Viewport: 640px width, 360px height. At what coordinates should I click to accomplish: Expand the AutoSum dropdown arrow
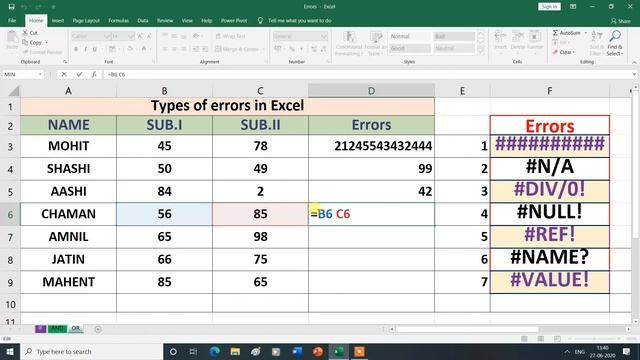coord(586,33)
